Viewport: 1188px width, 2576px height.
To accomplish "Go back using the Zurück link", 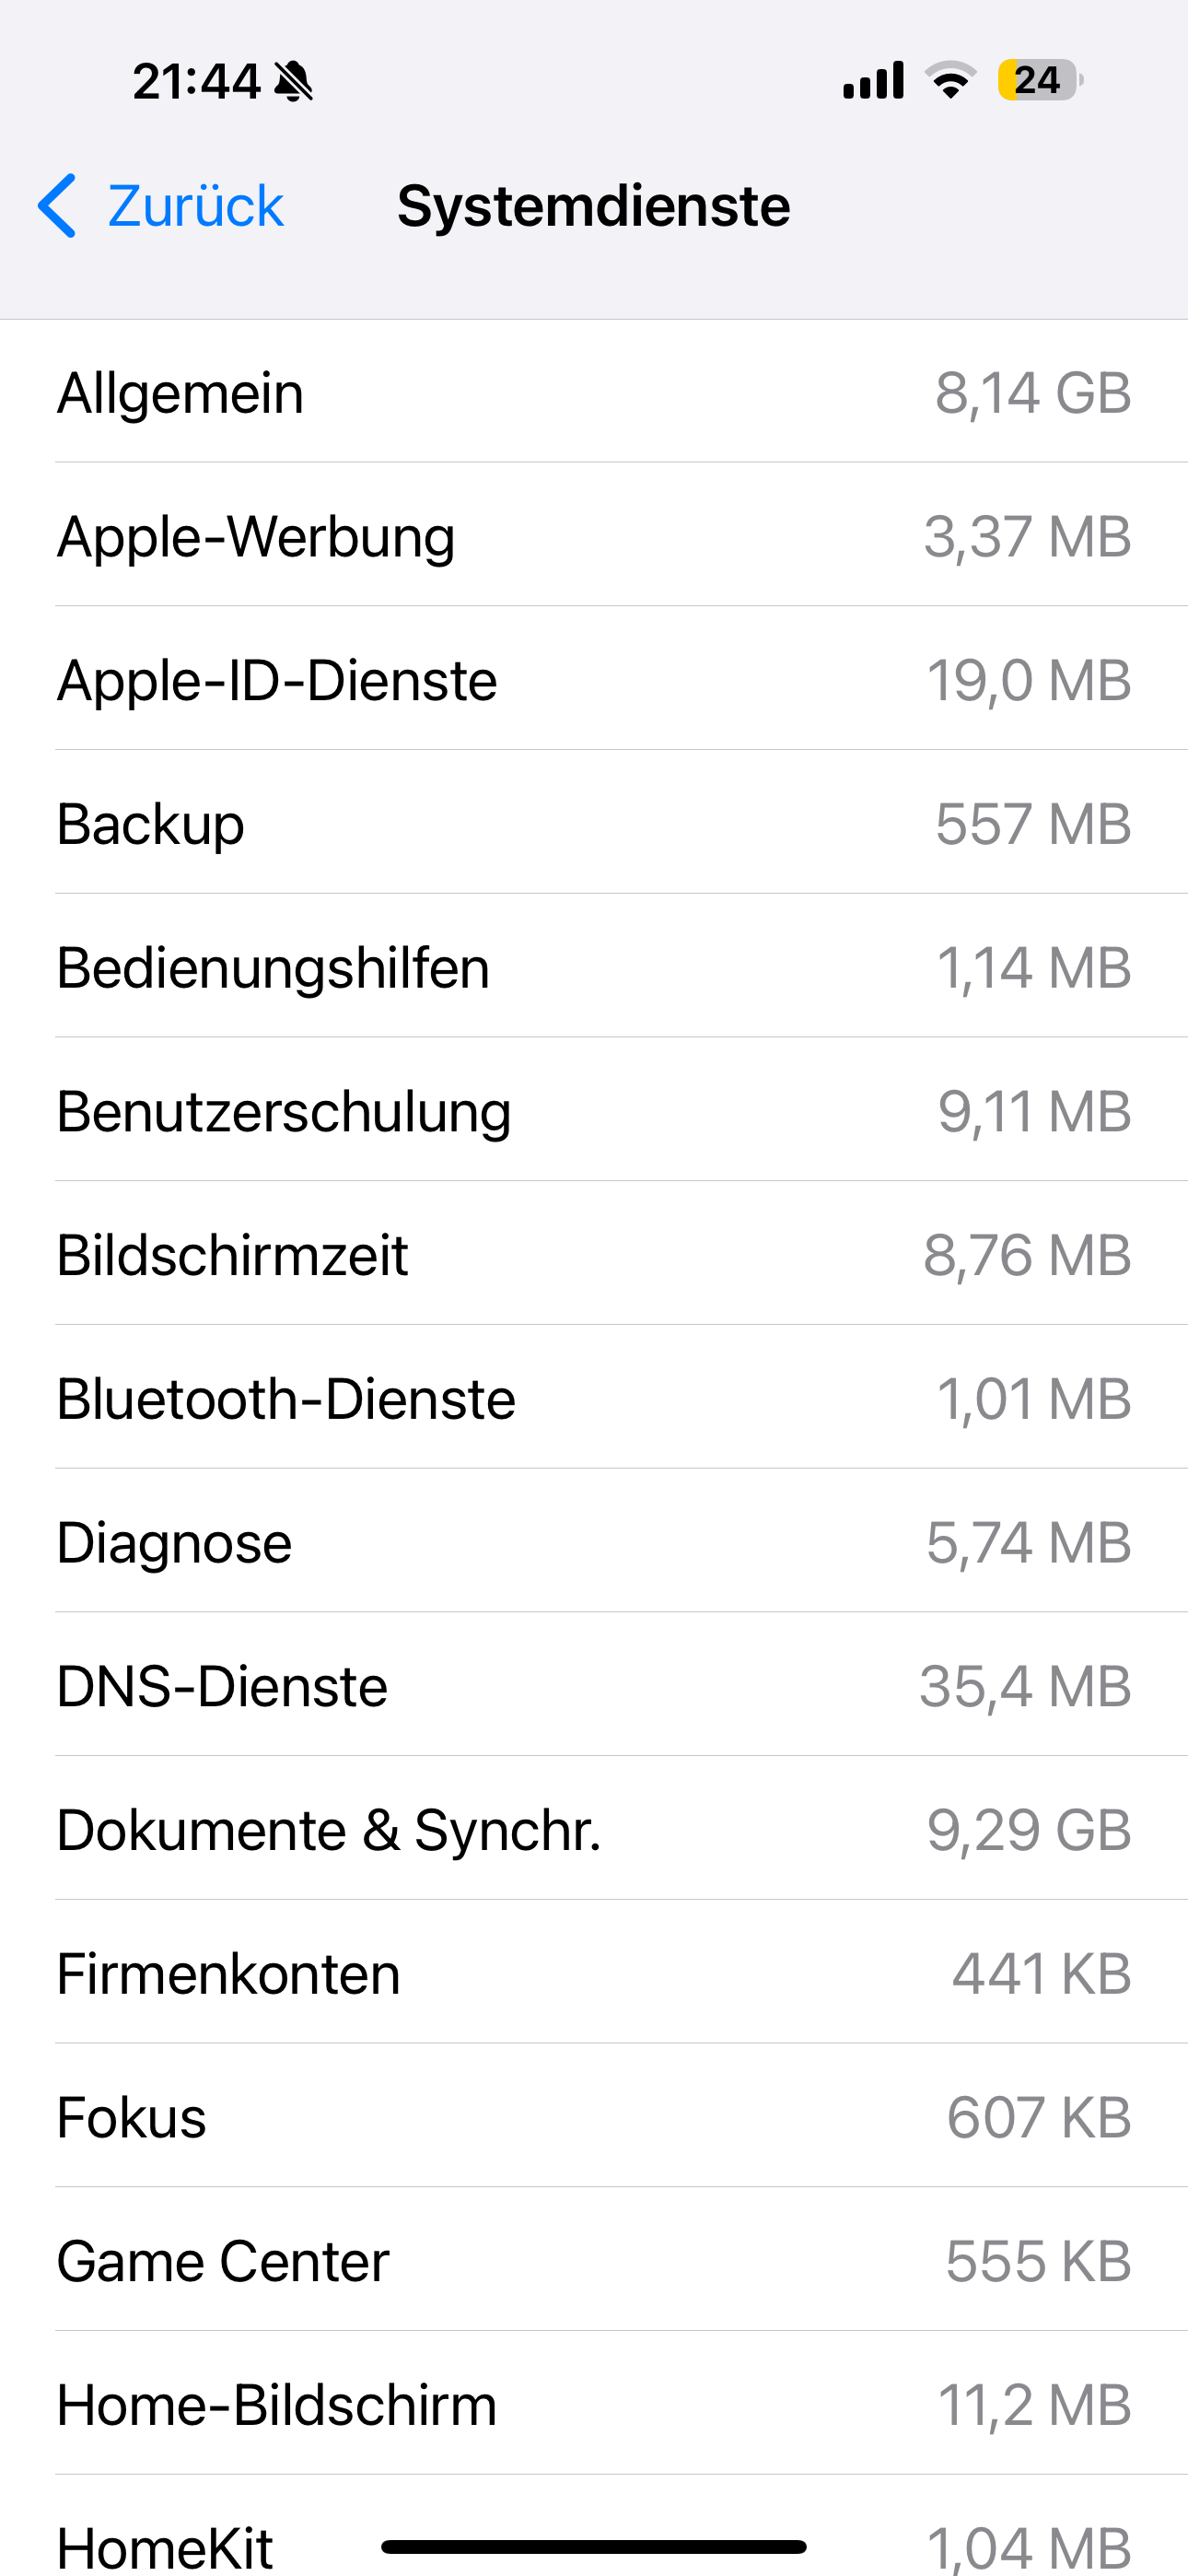I will 195,206.
